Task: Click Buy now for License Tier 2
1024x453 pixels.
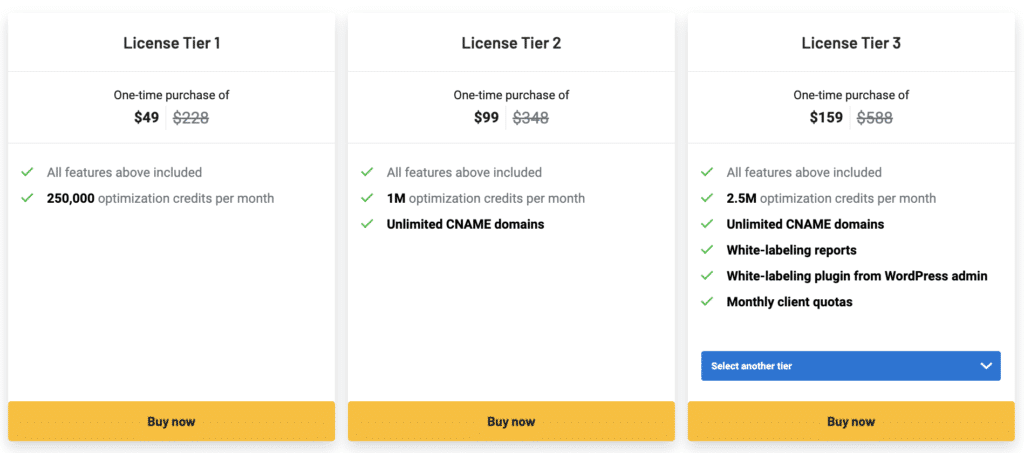Action: 511,421
